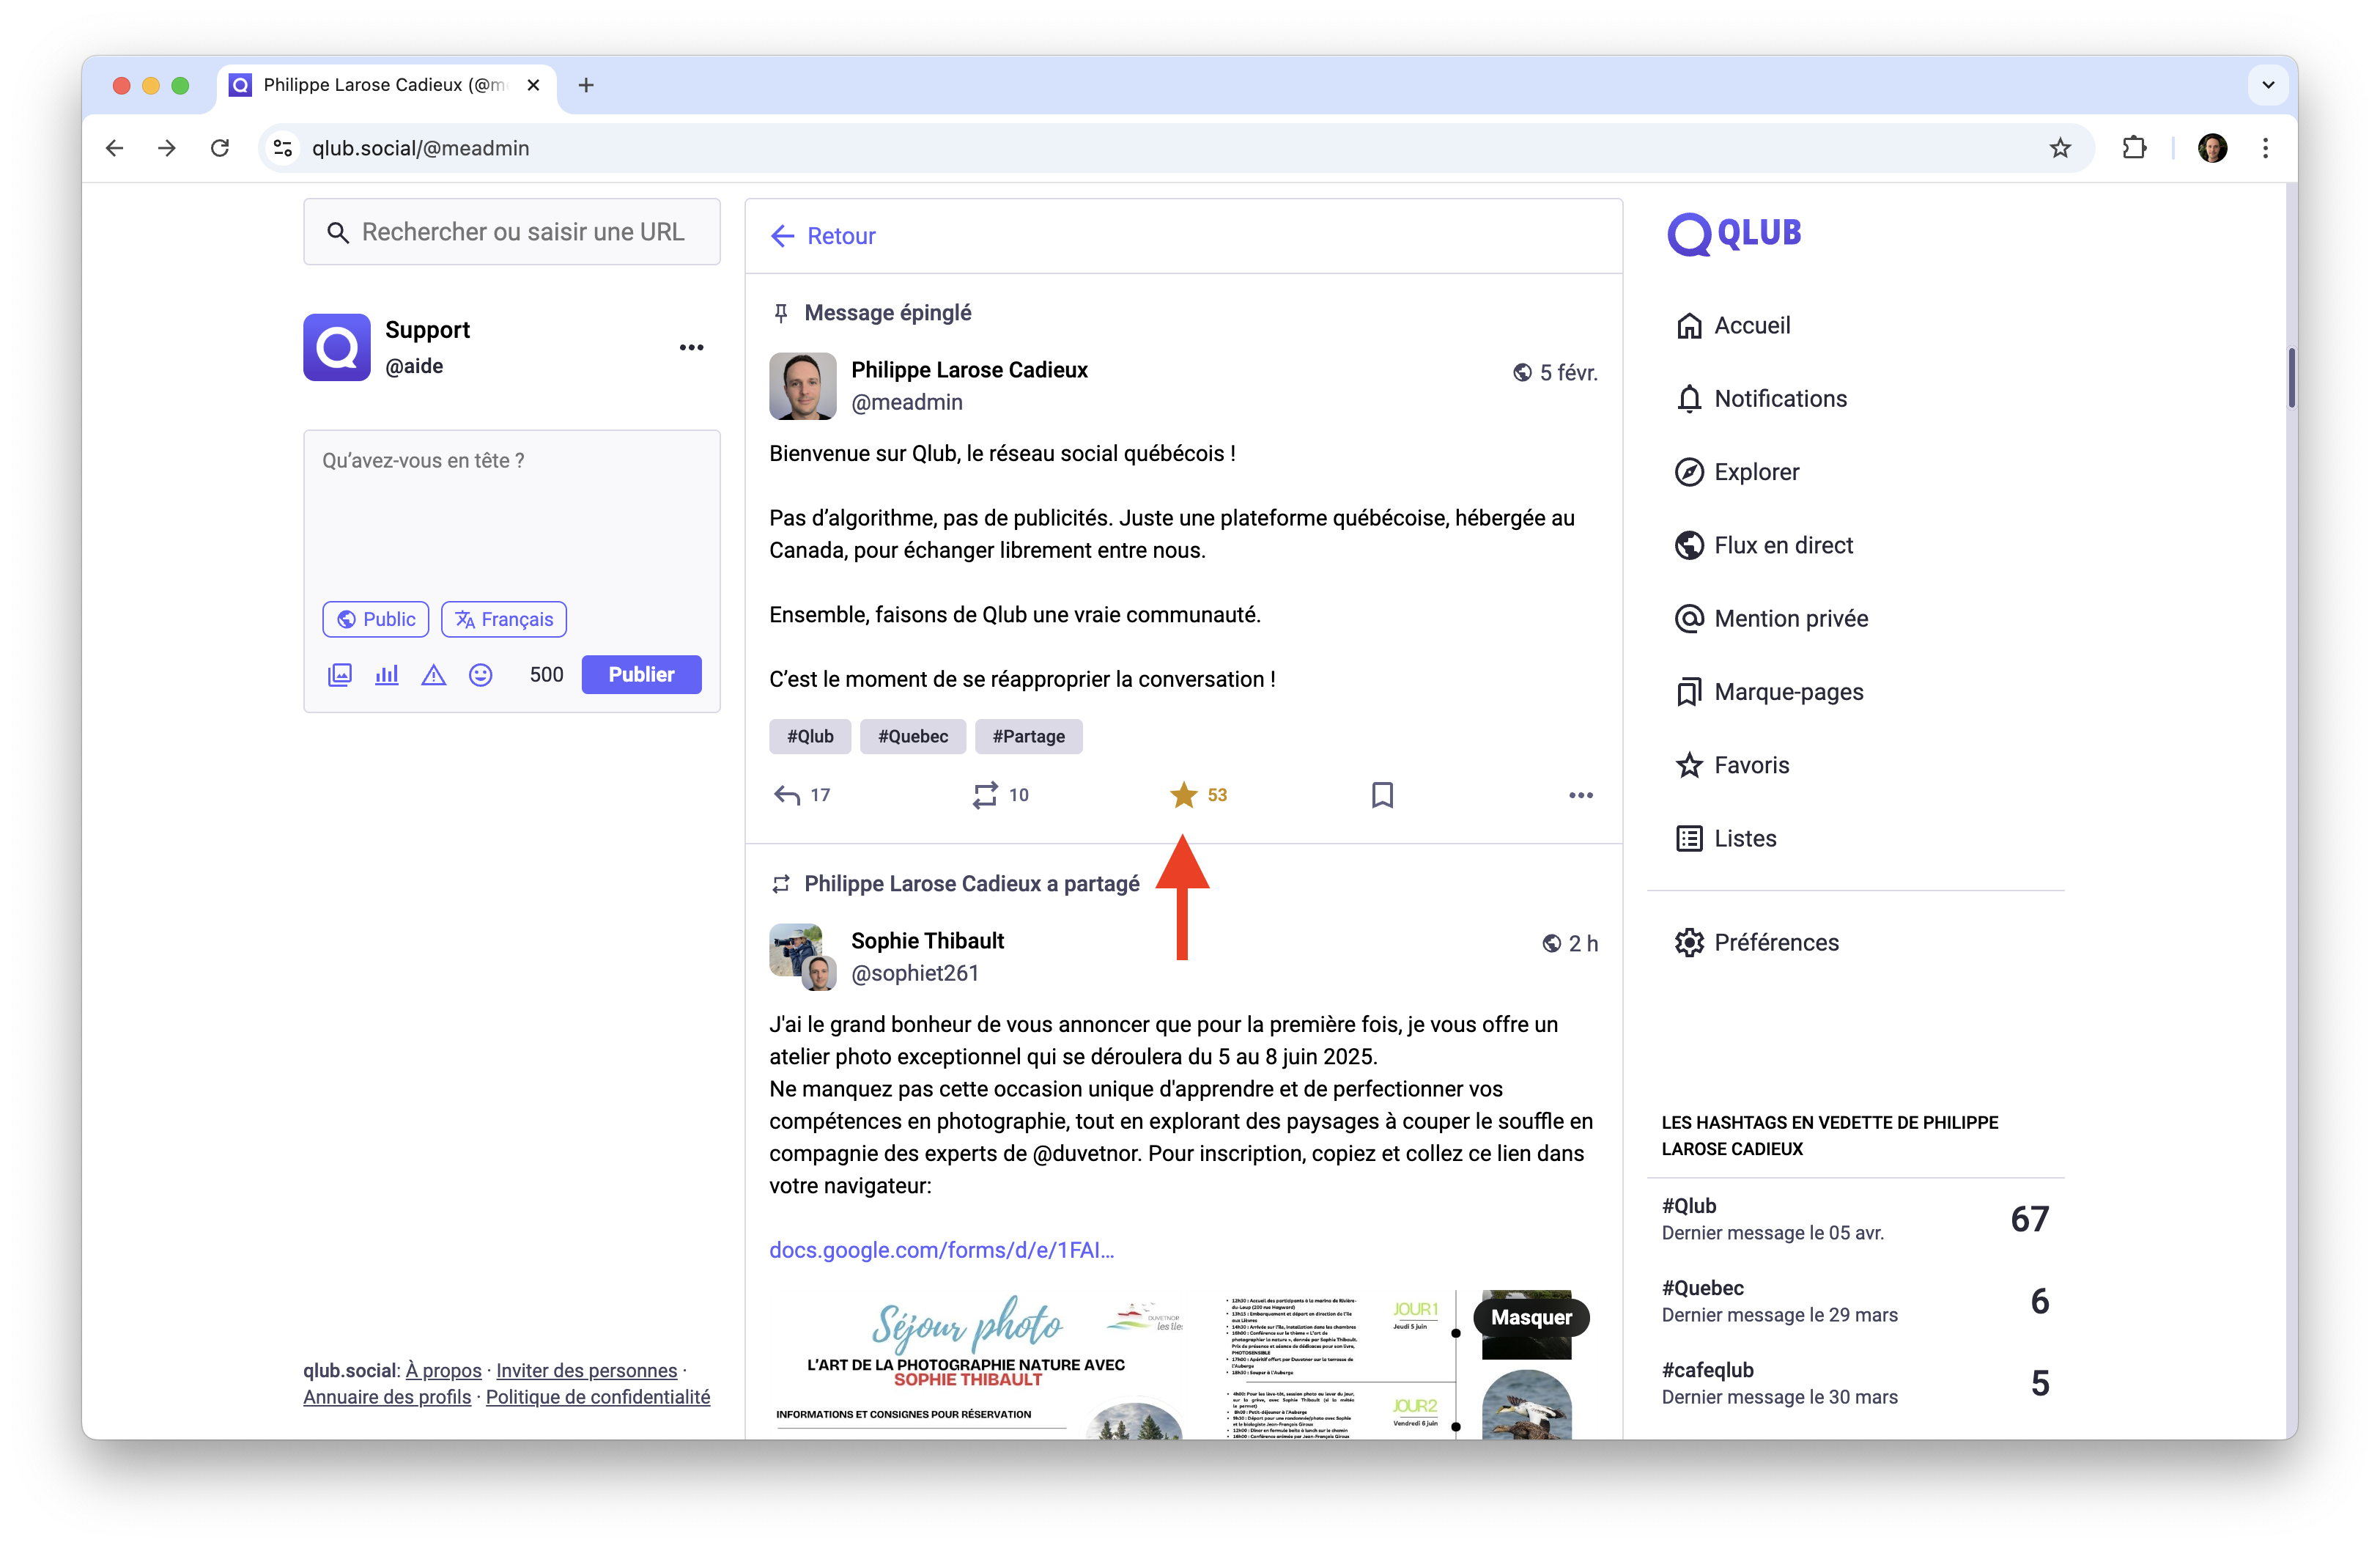Image resolution: width=2380 pixels, height=1548 pixels.
Task: Open the Séjour photo image attachment
Action: tap(976, 1365)
